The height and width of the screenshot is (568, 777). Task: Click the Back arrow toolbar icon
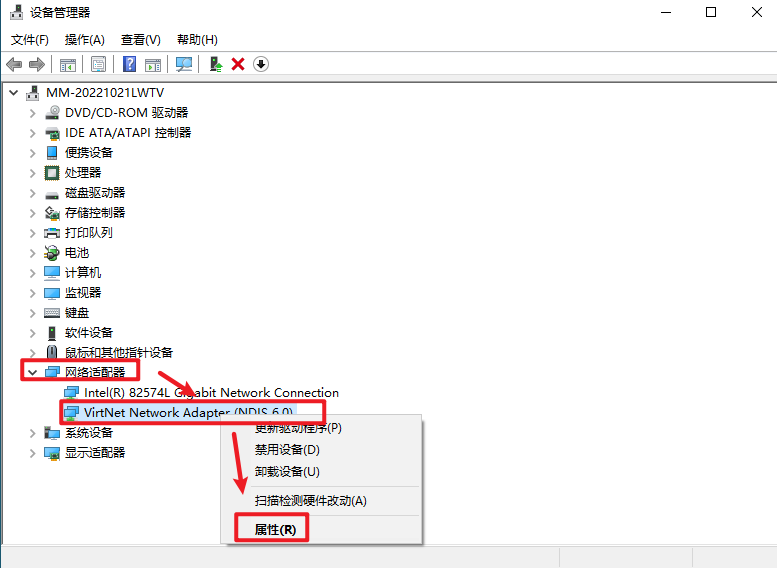pyautogui.click(x=14, y=64)
